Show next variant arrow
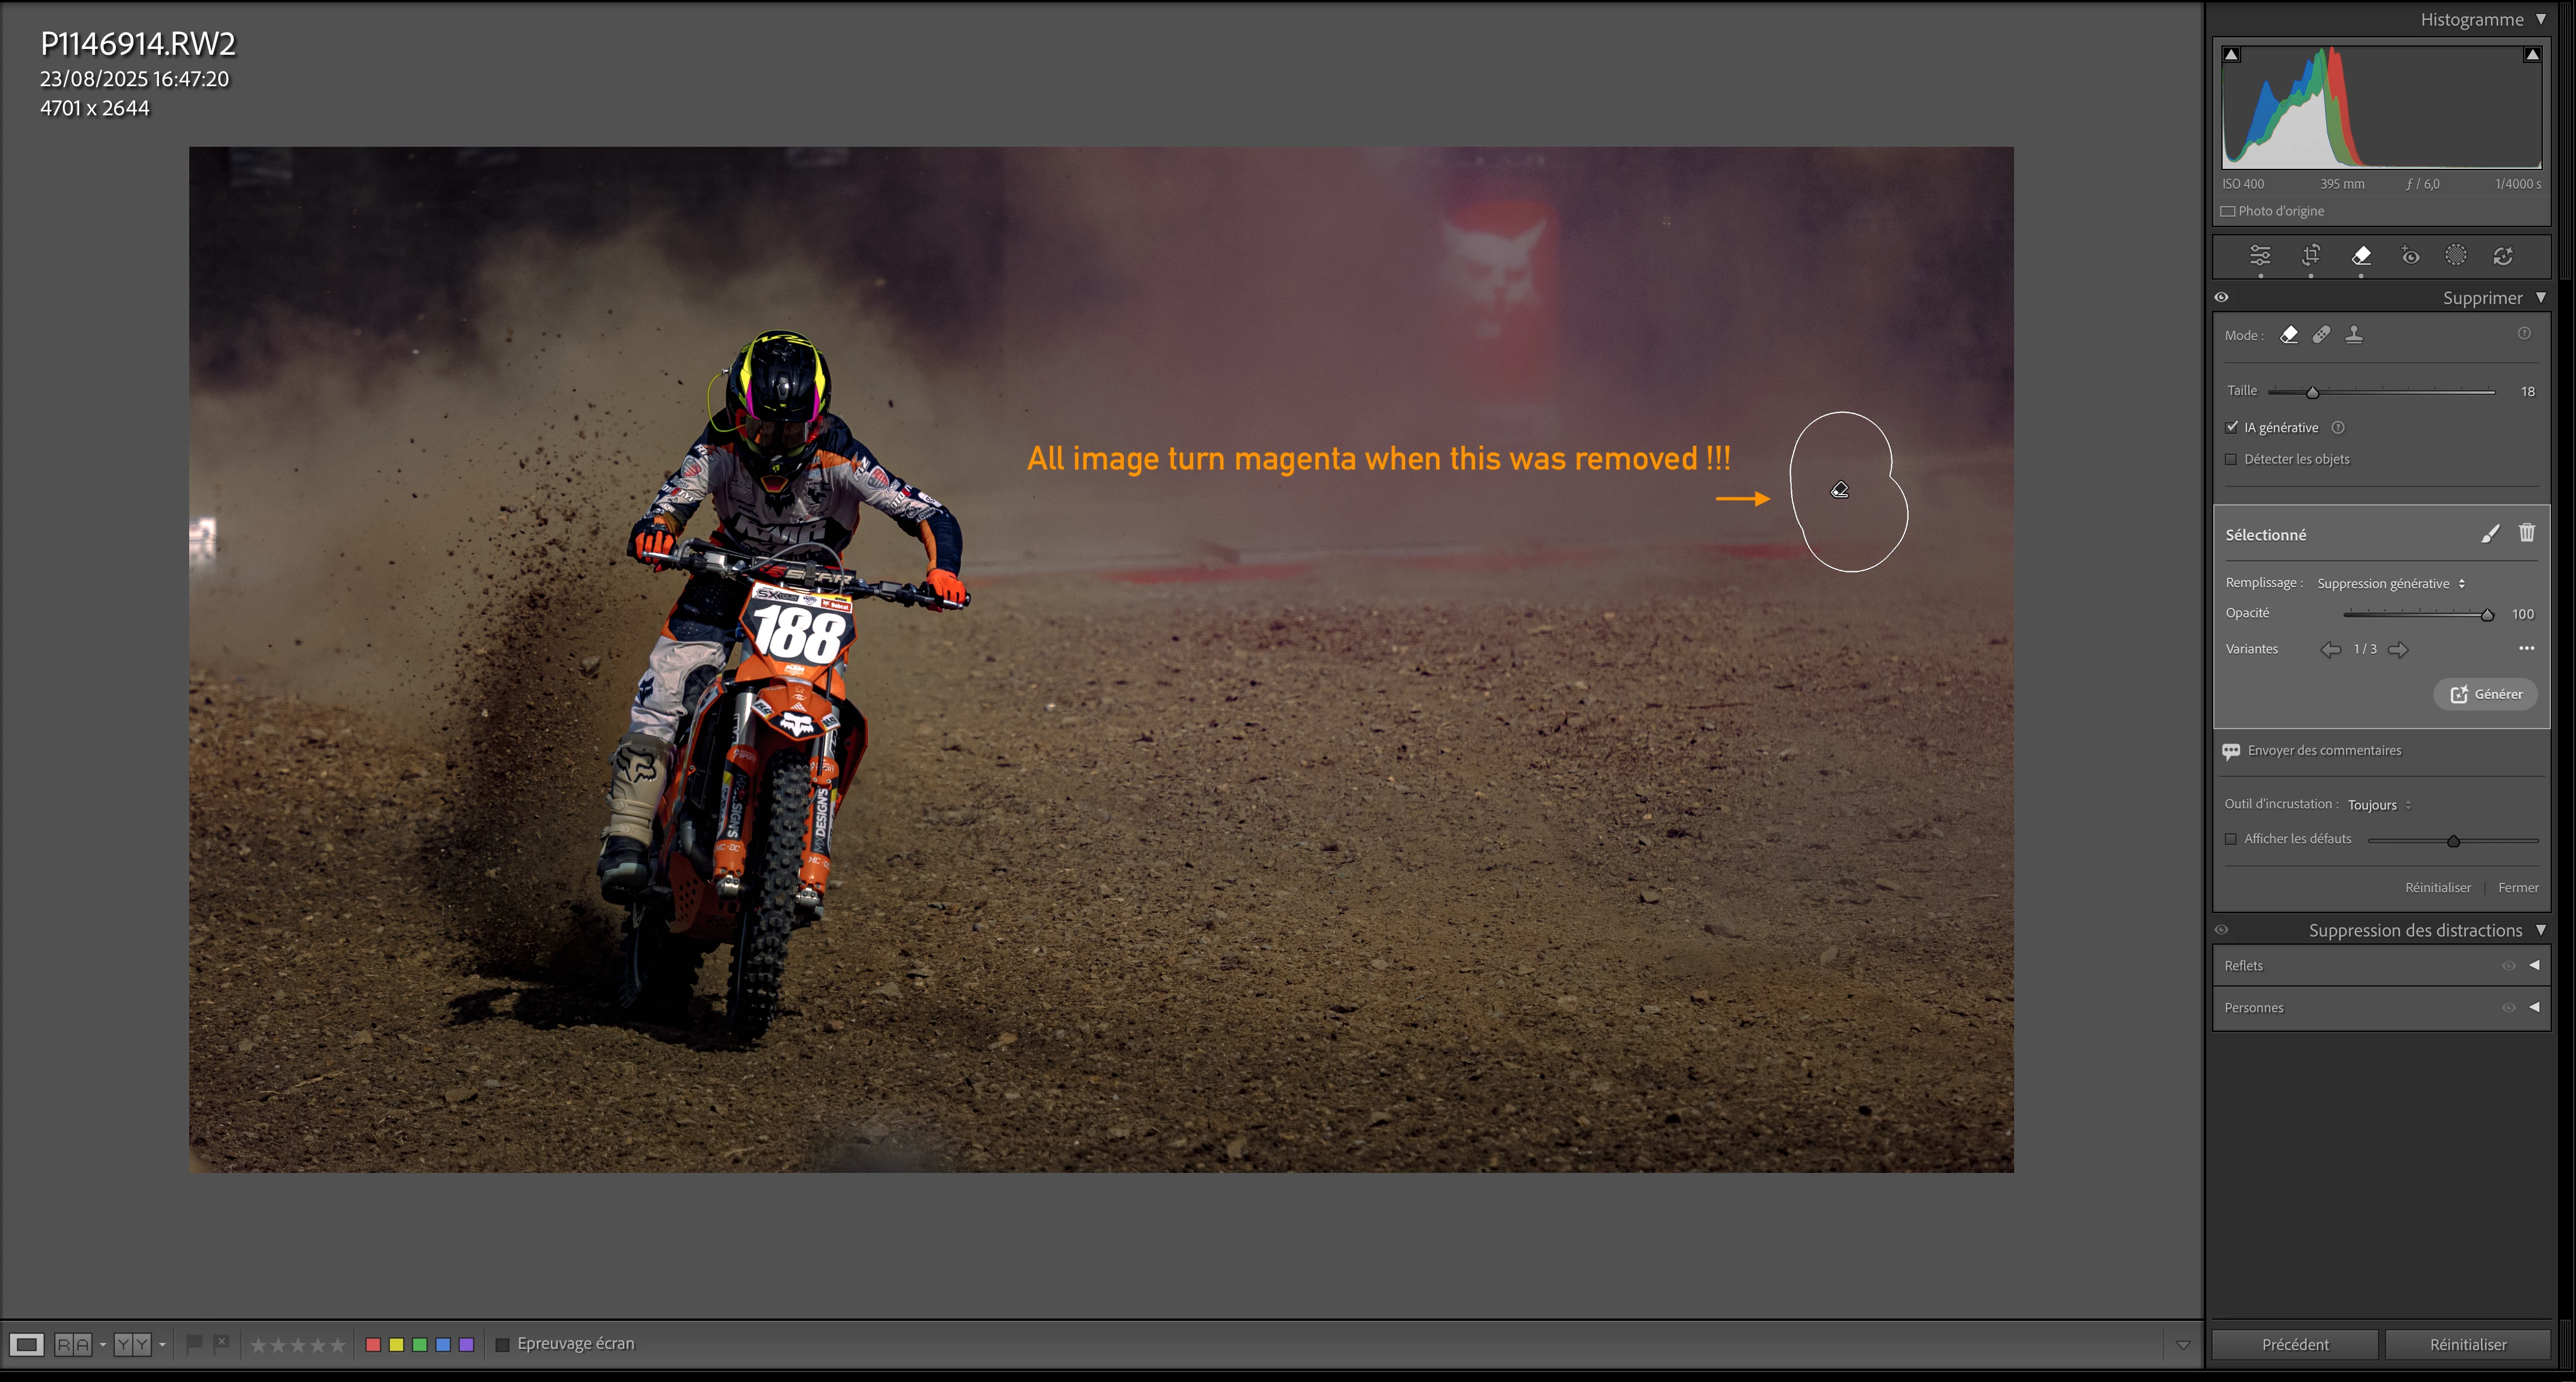Screen dimensions: 2576x1382 tap(2398, 650)
